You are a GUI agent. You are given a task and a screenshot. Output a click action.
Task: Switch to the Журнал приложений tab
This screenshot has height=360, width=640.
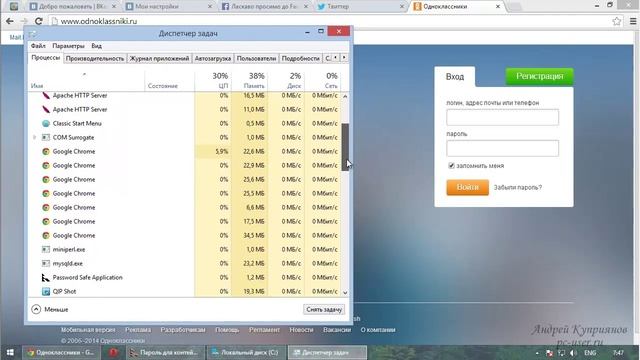(159, 58)
